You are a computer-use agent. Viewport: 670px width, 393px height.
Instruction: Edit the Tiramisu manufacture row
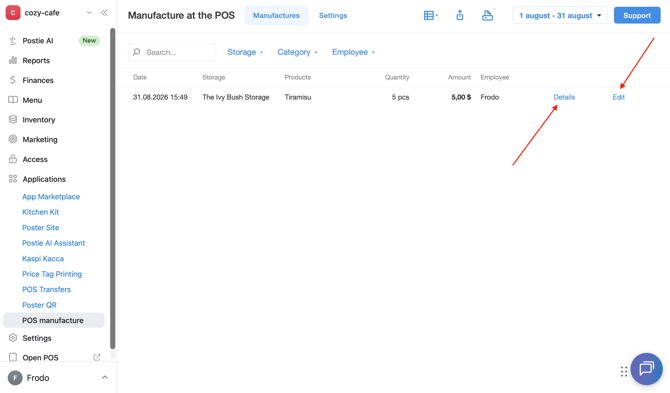click(619, 97)
